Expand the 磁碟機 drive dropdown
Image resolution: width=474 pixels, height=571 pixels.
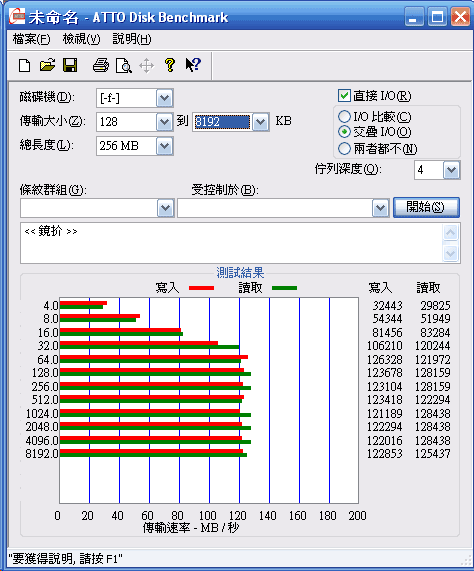click(x=165, y=98)
